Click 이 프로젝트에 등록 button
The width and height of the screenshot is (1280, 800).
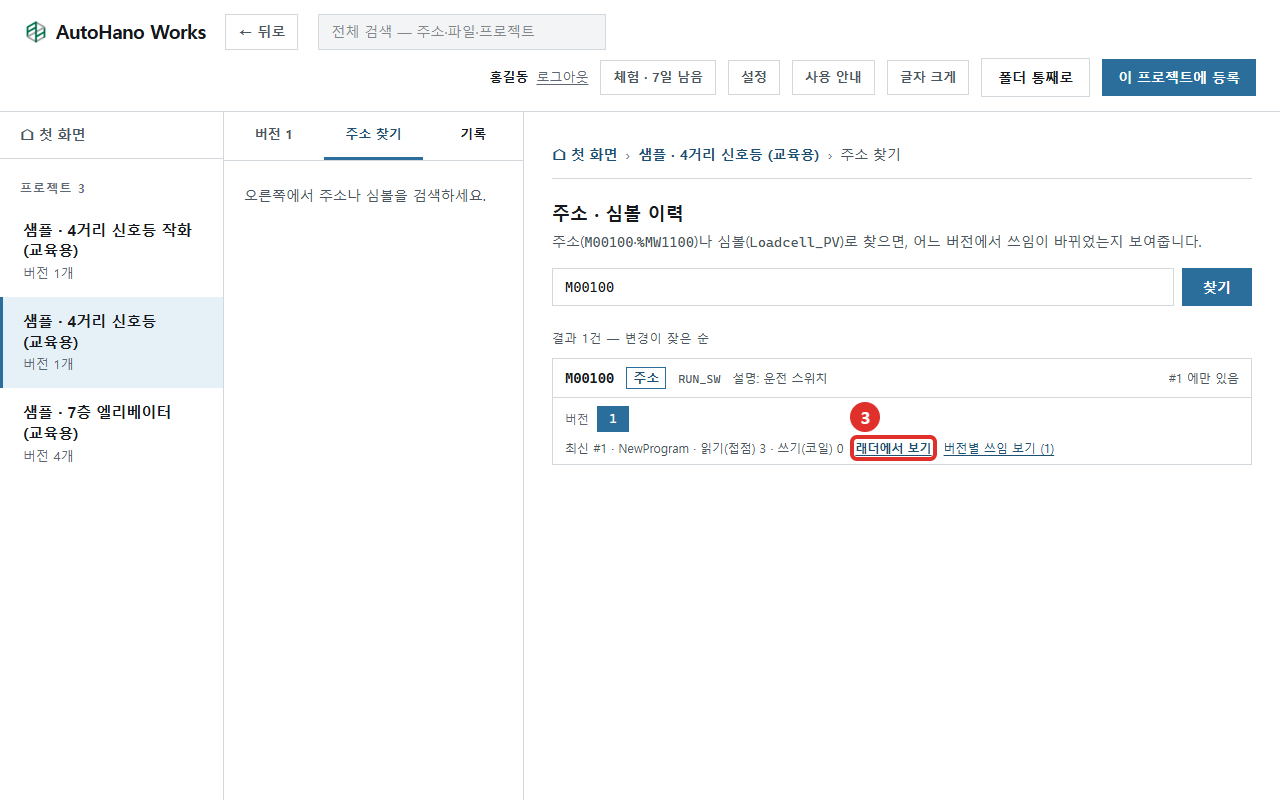click(x=1179, y=77)
